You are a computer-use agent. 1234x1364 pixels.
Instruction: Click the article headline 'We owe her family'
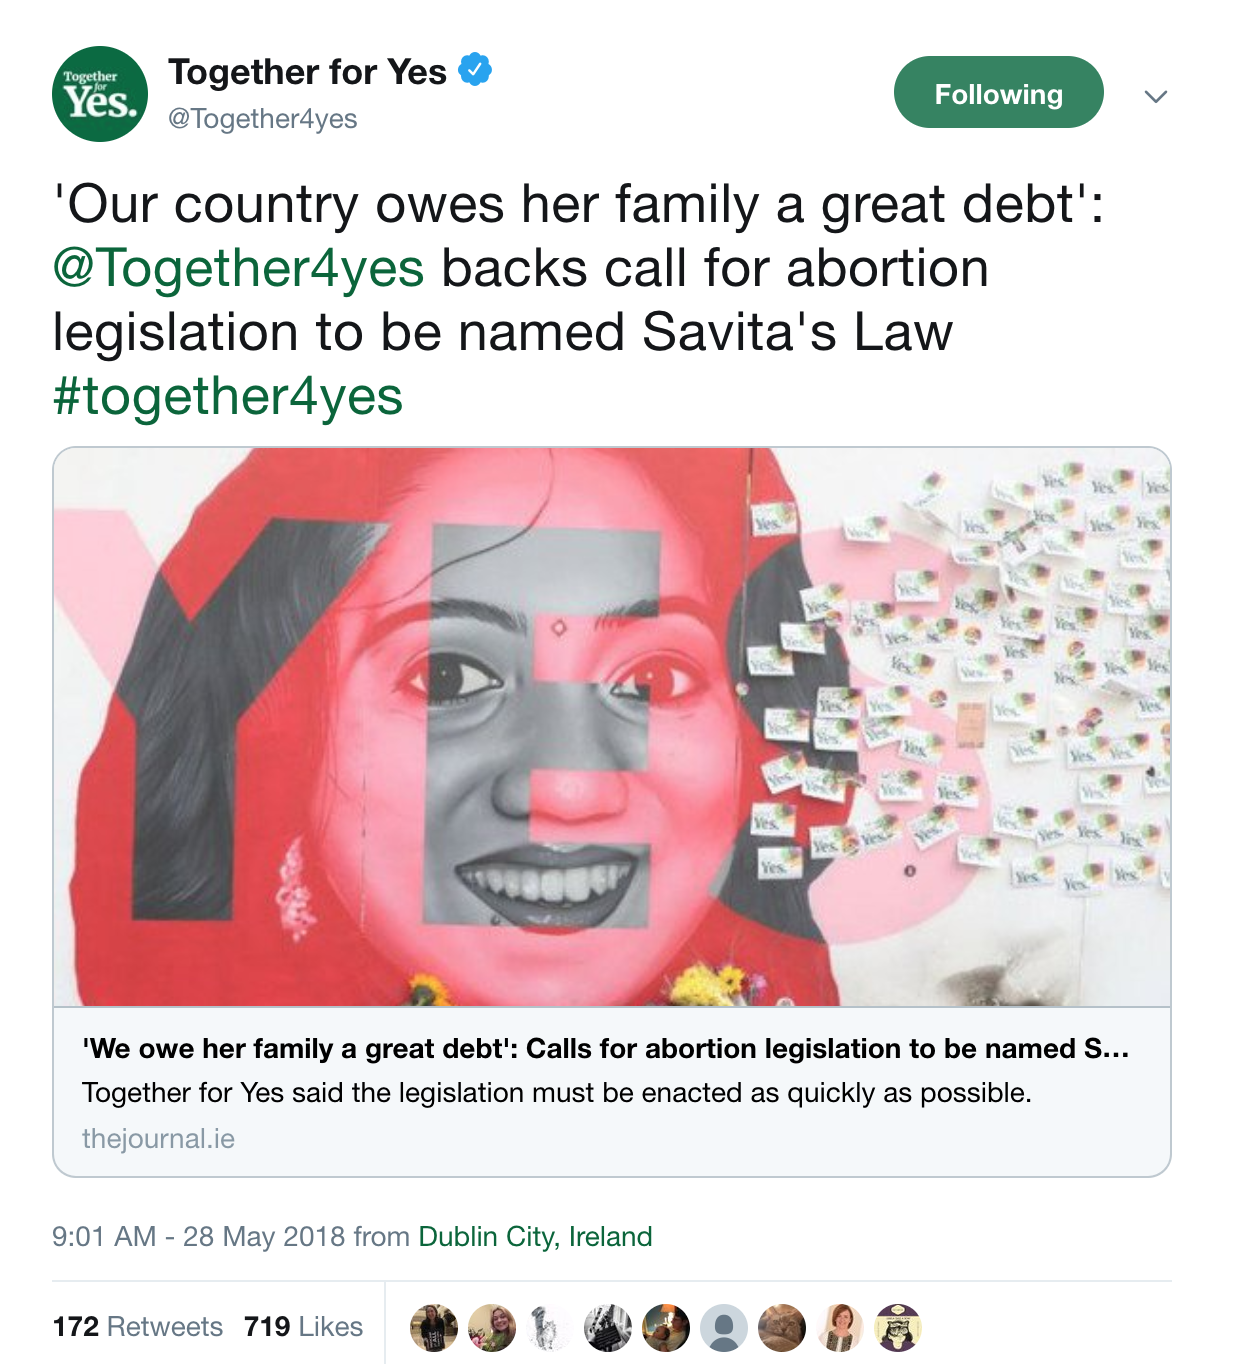coord(605,1048)
